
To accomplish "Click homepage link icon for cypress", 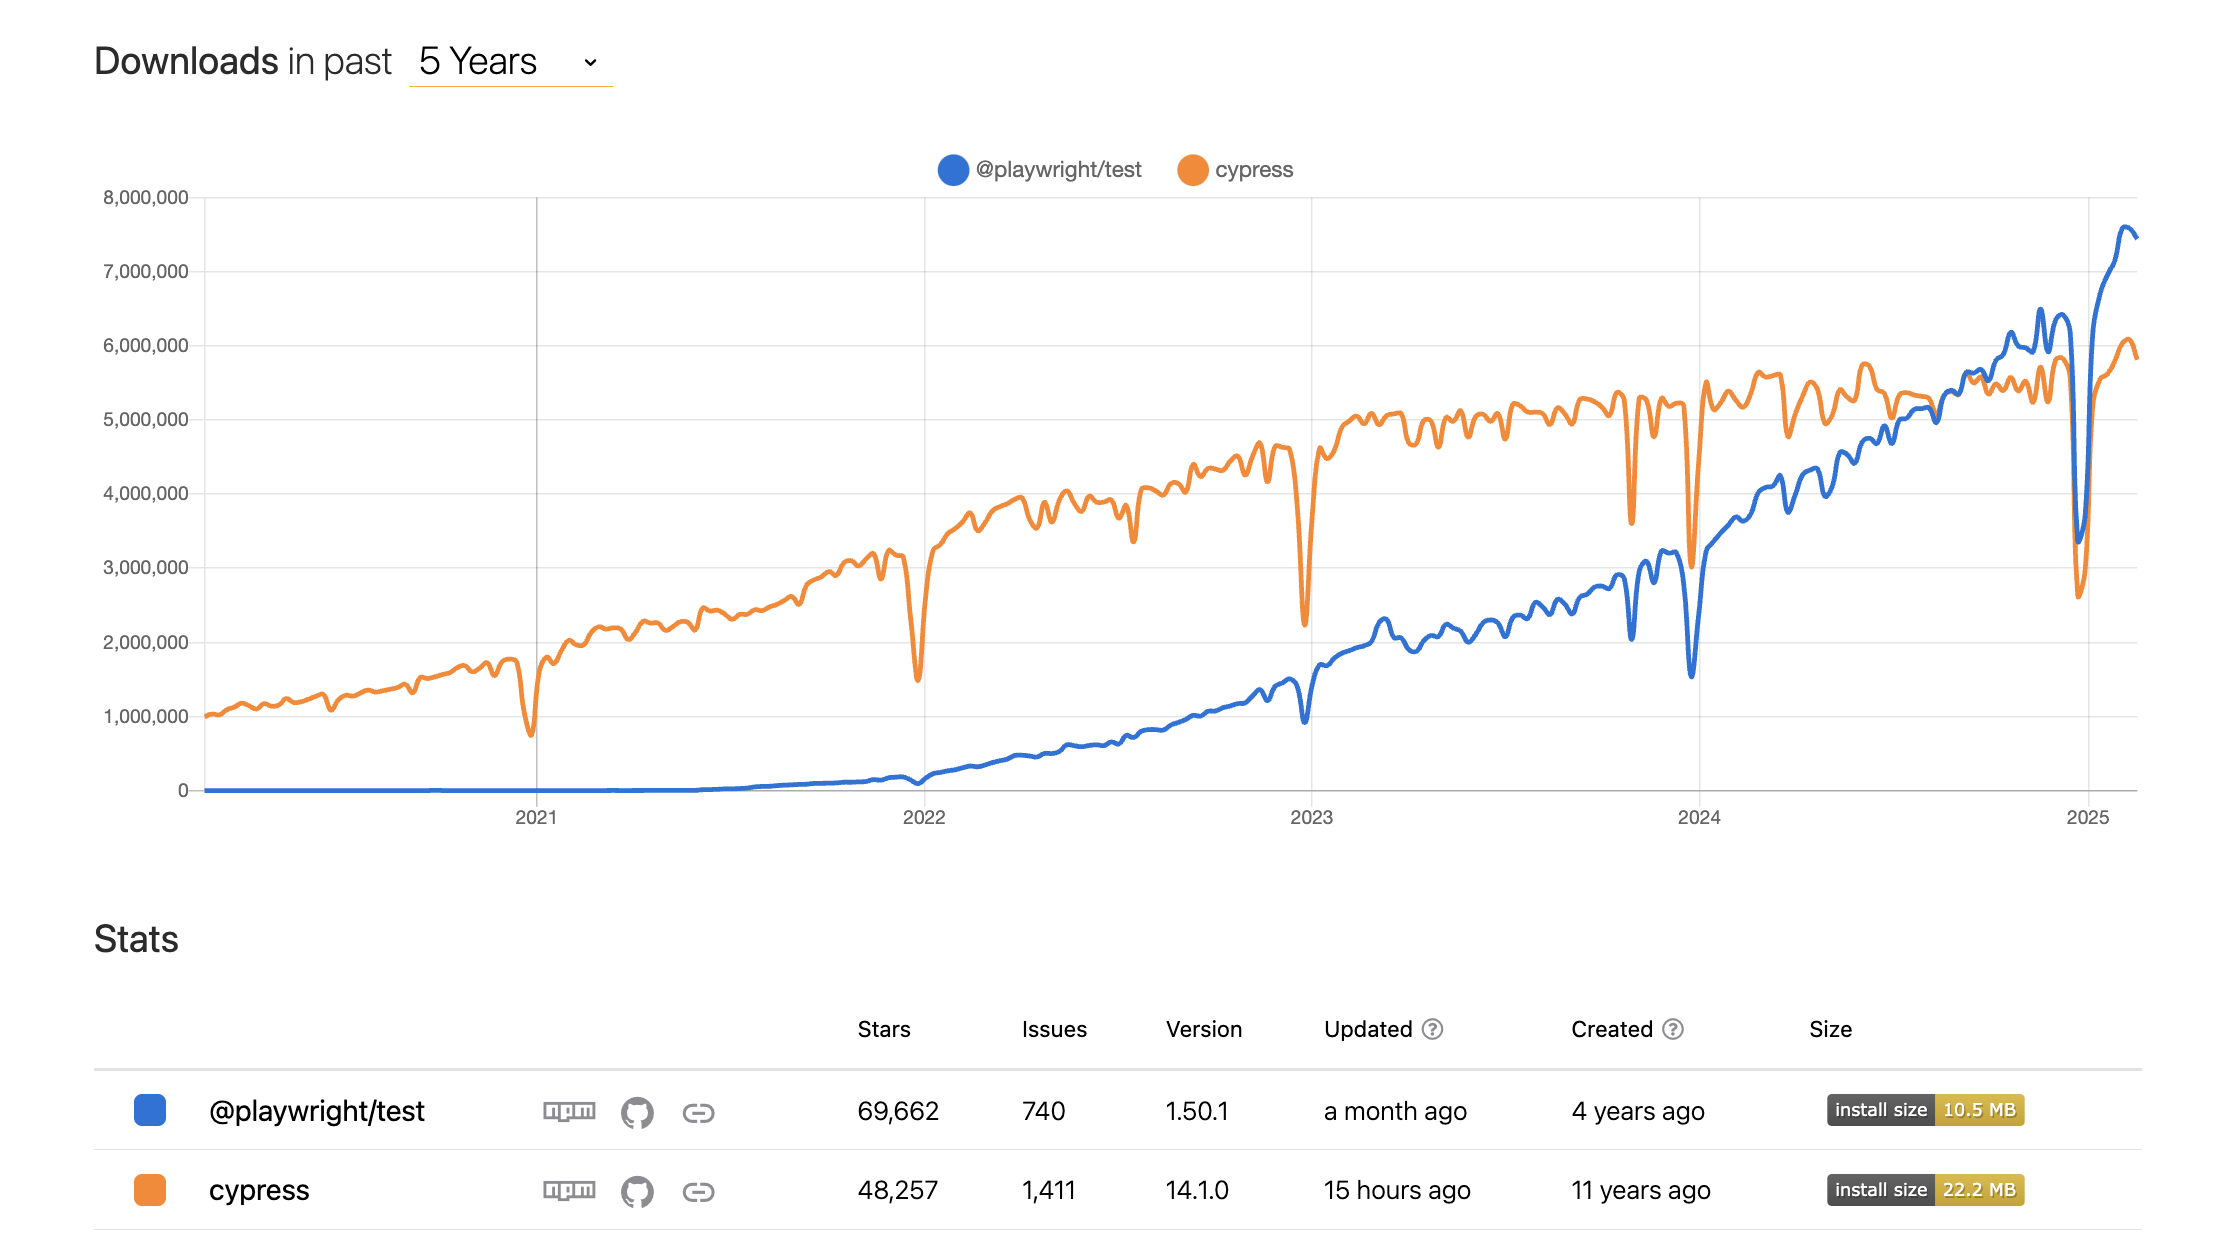I will [x=698, y=1191].
